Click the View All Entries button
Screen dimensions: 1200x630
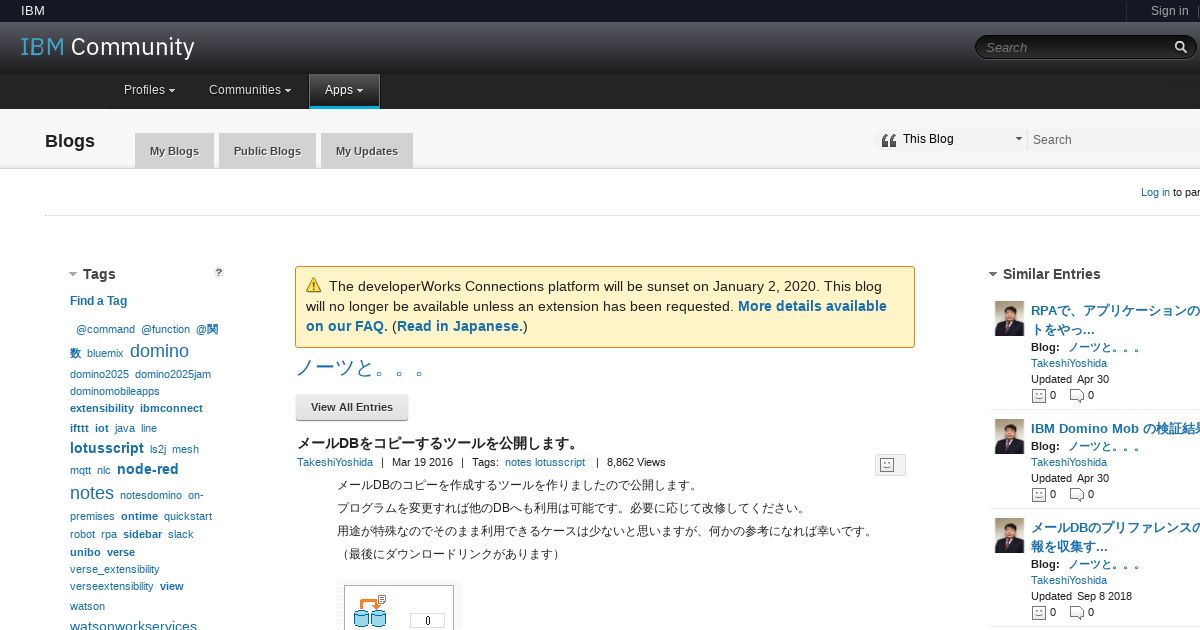352,407
